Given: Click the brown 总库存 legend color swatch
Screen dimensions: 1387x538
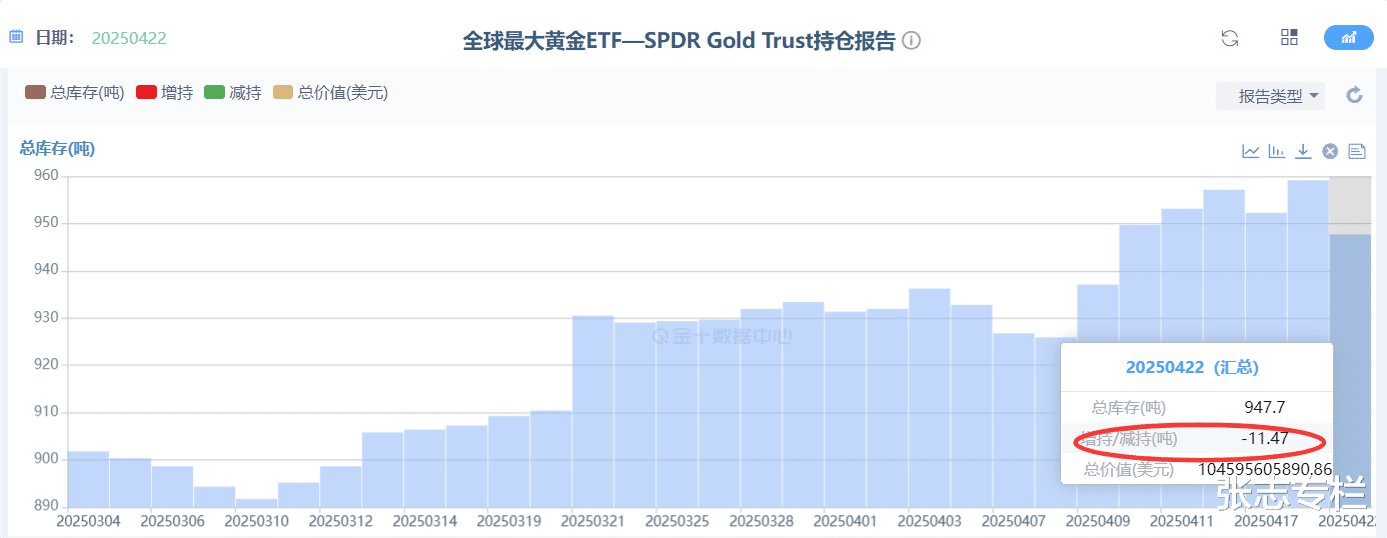Looking at the screenshot, I should (x=35, y=93).
